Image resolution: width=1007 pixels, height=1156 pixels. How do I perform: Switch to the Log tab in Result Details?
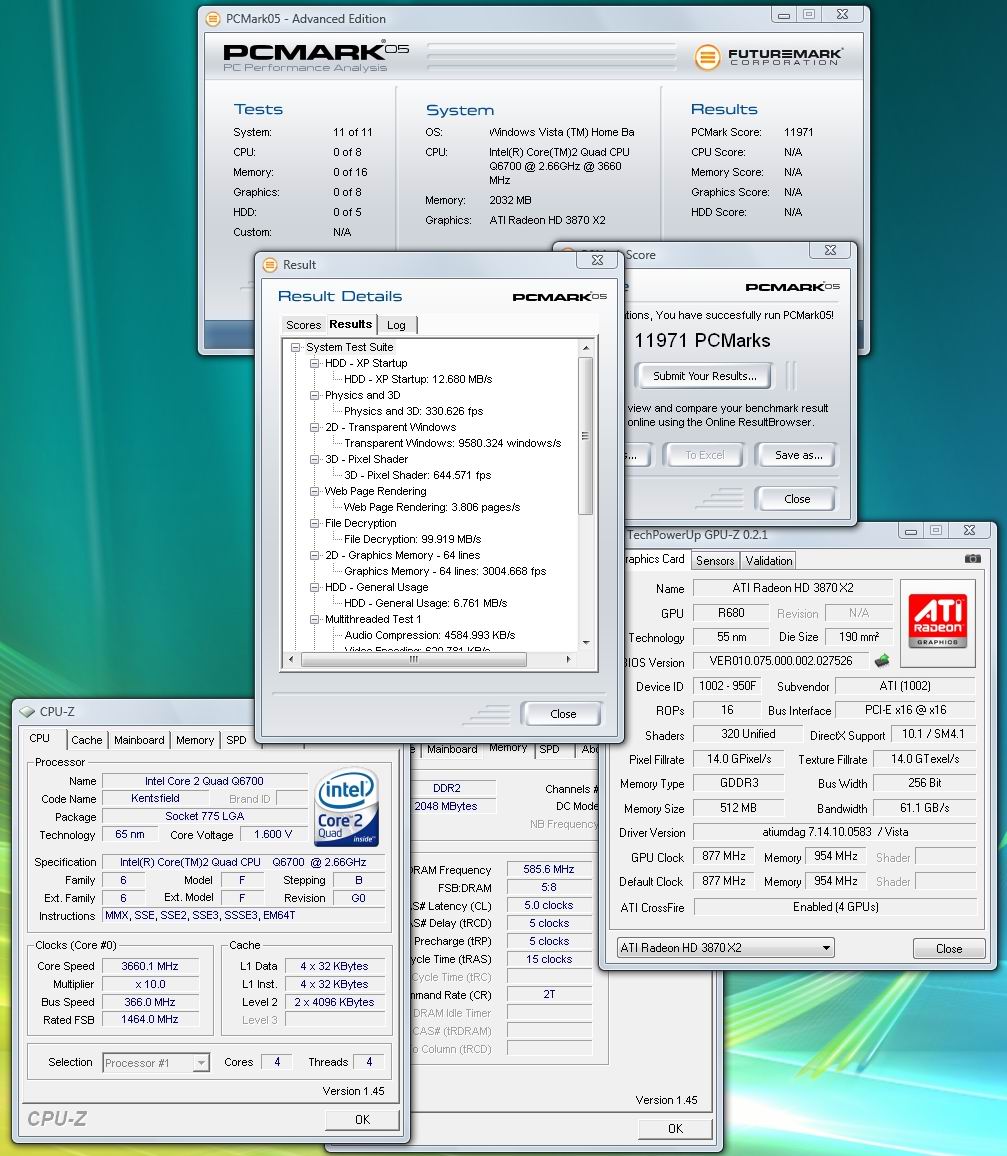397,325
